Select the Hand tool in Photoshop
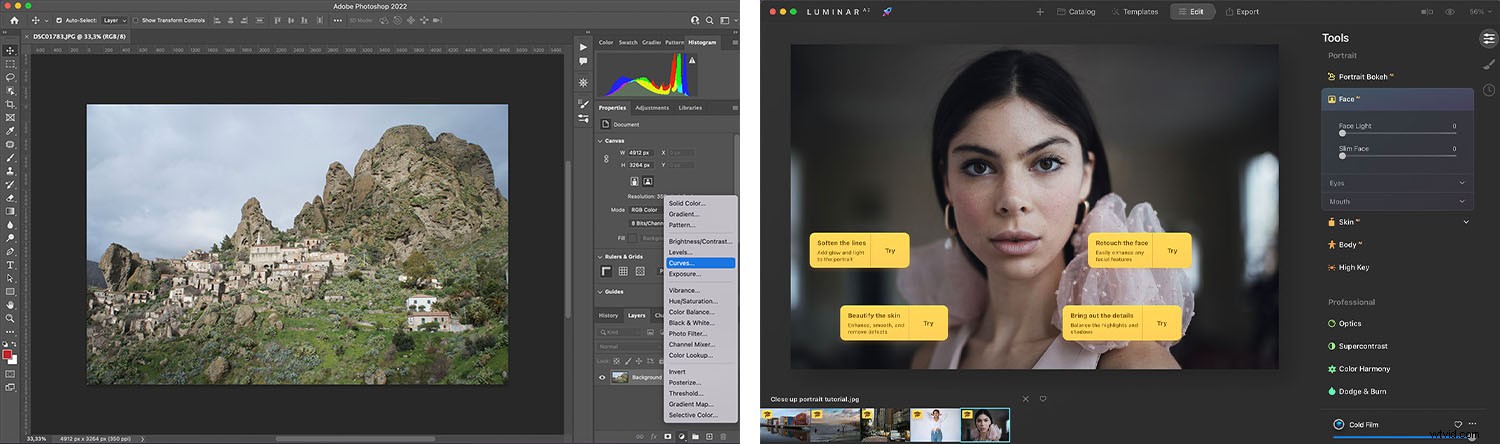 (x=10, y=306)
